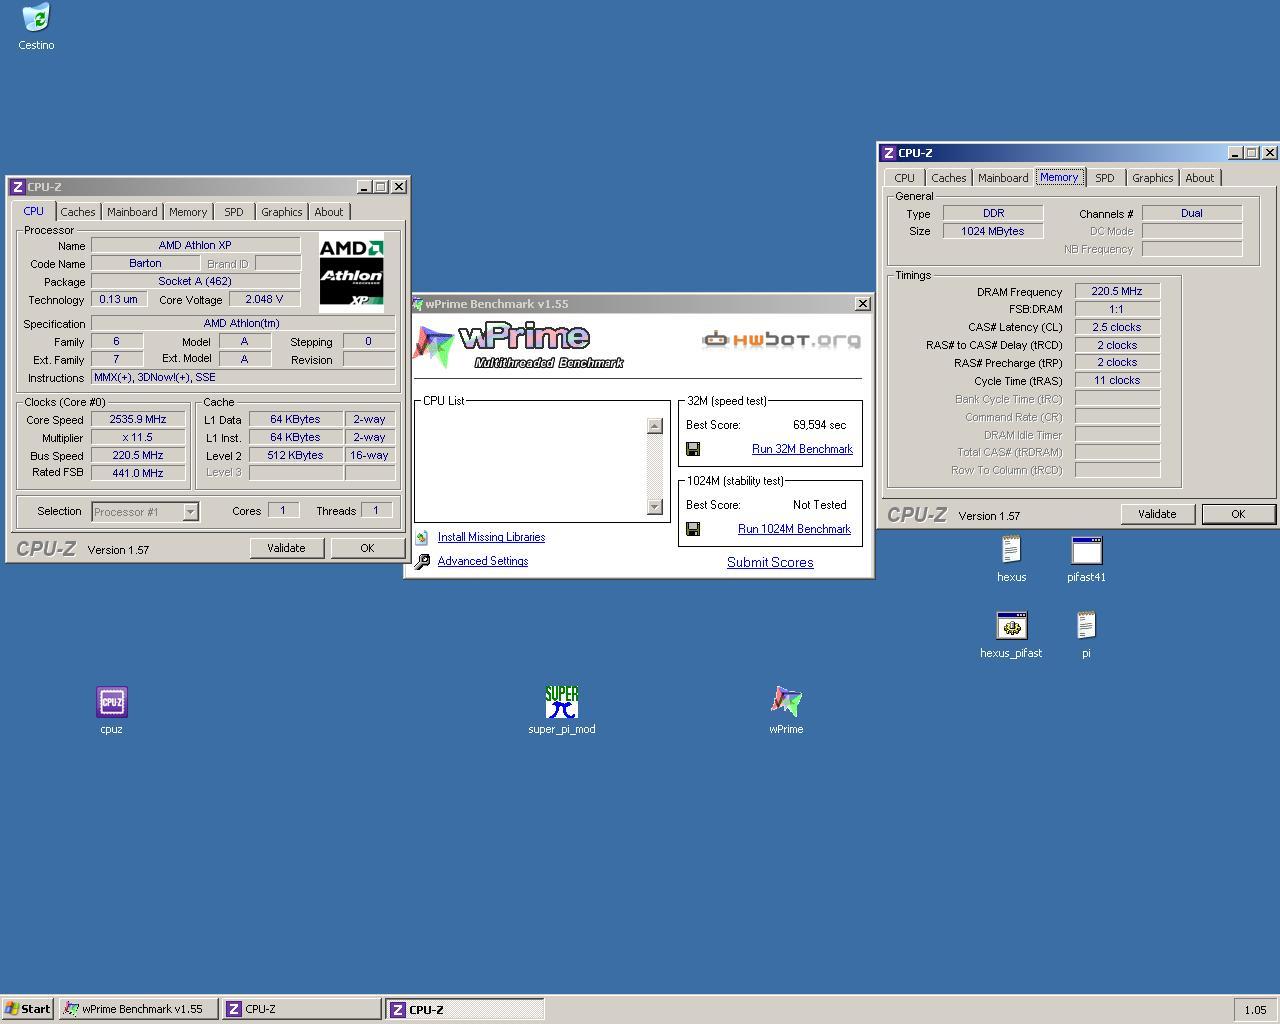Run the 1024M Benchmark
Image resolution: width=1280 pixels, height=1024 pixels.
(794, 529)
